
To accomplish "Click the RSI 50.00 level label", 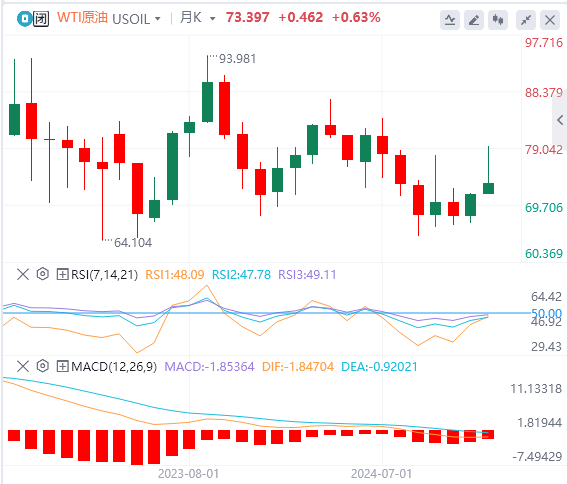I will pyautogui.click(x=546, y=313).
